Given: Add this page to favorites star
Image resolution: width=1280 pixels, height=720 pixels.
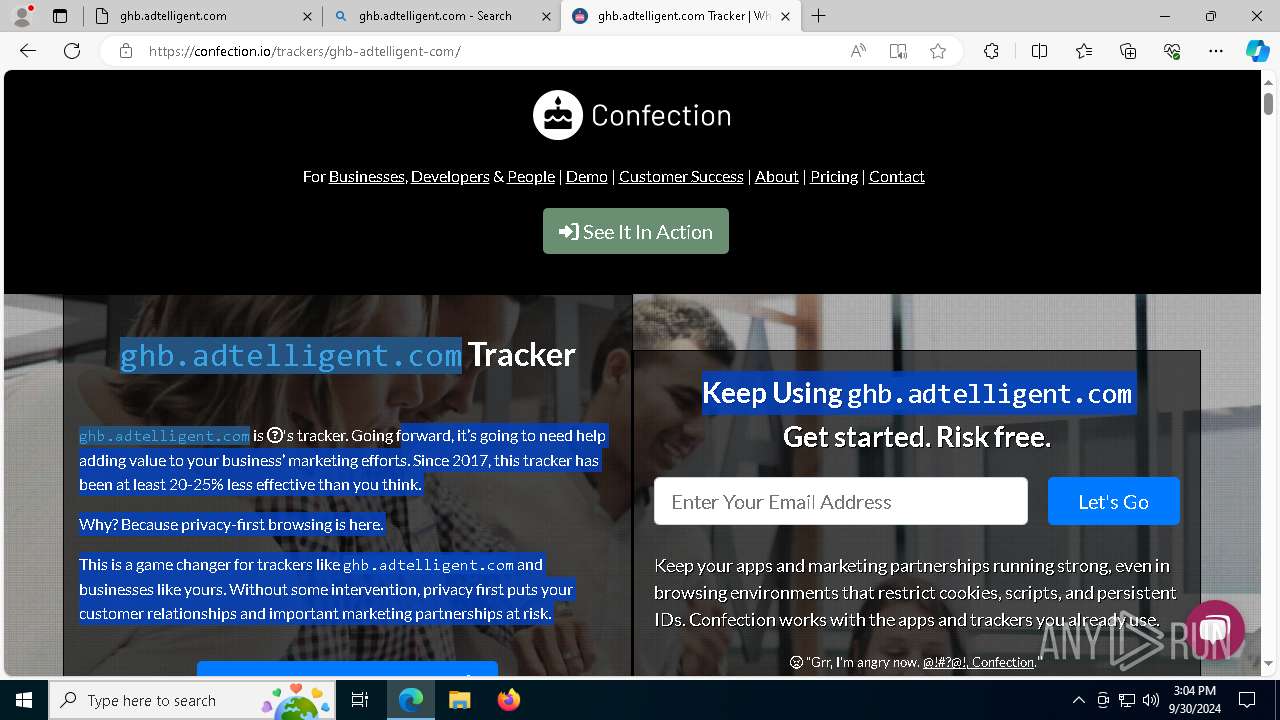Looking at the screenshot, I should click(x=938, y=51).
